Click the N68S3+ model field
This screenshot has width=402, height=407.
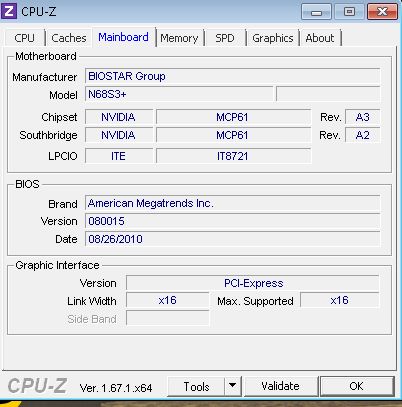click(179, 94)
